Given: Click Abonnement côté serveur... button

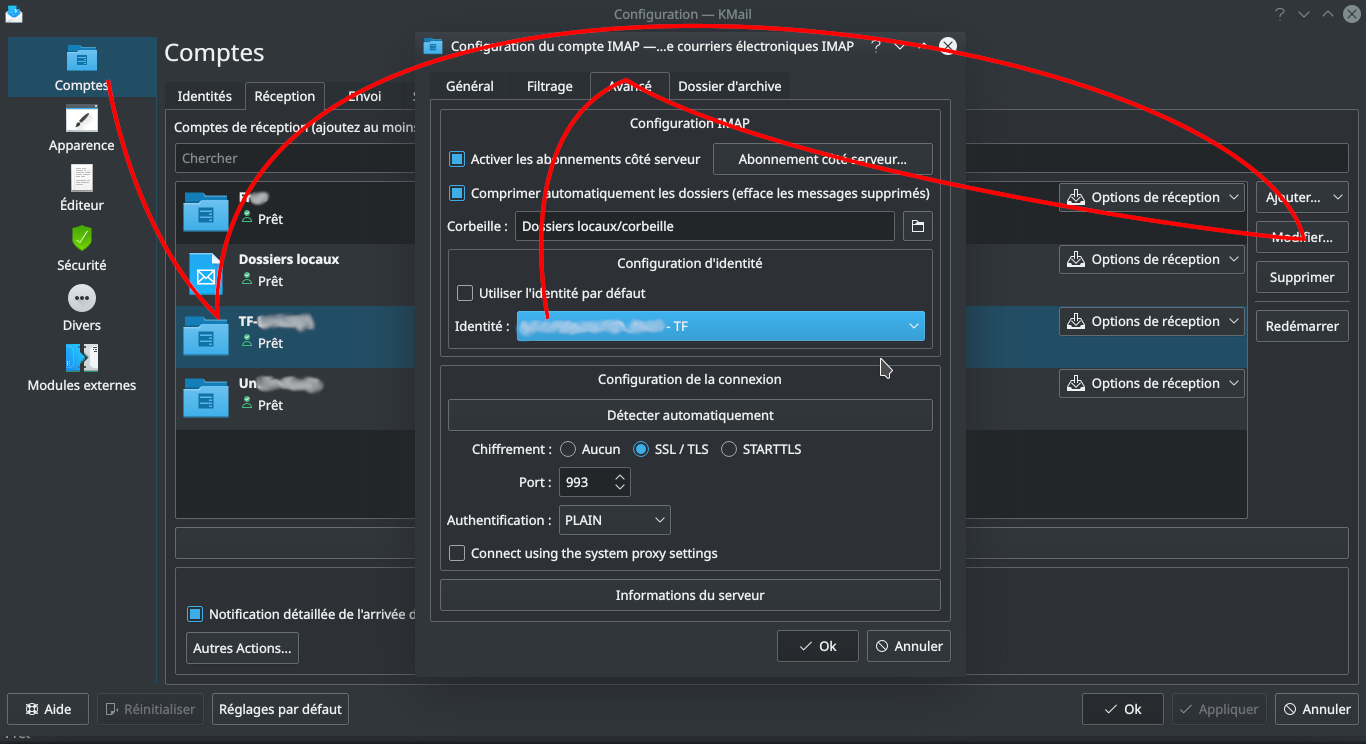Looking at the screenshot, I should pyautogui.click(x=822, y=159).
